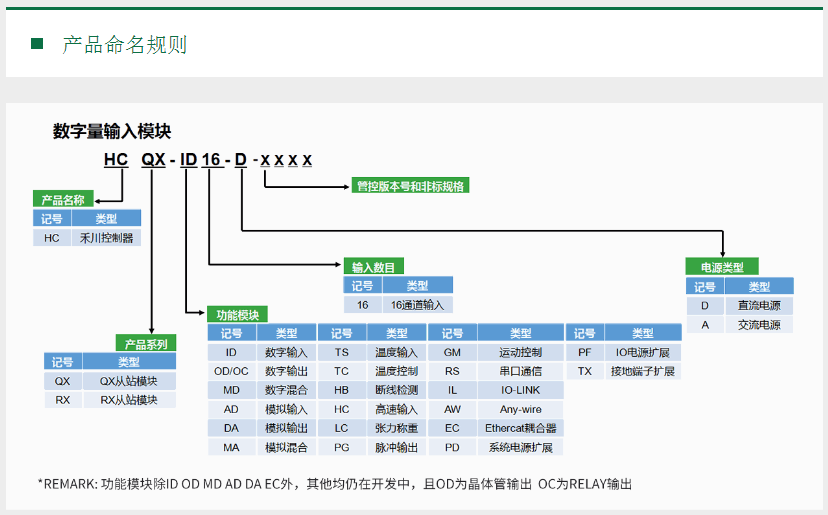Click the DA code cell
Screen dimensions: 828x515
point(231,428)
